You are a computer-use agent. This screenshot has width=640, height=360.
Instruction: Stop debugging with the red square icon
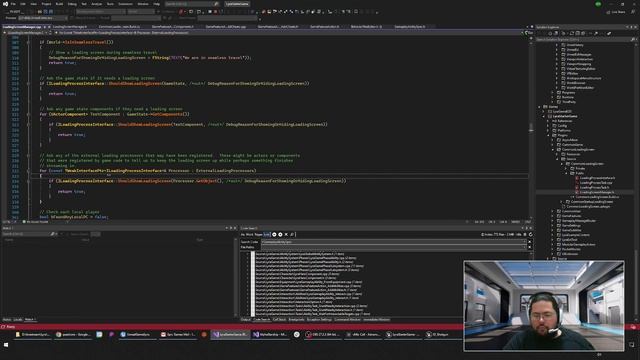pos(216,12)
